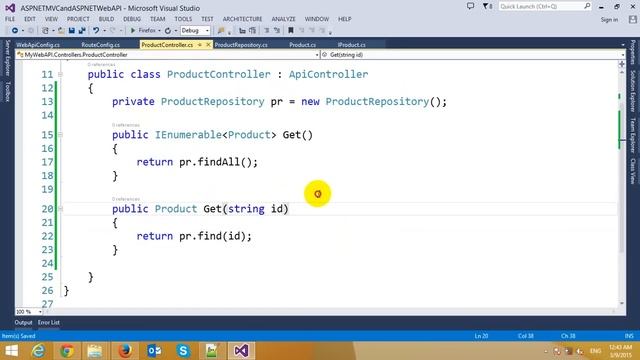Click the Refresh browser circular arrow icon
640x360 pixels.
[168, 31]
